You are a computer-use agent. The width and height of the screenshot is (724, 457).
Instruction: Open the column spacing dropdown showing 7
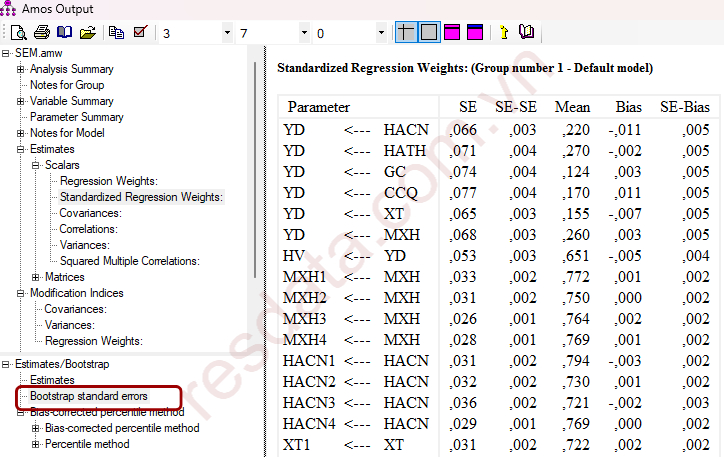click(x=303, y=33)
